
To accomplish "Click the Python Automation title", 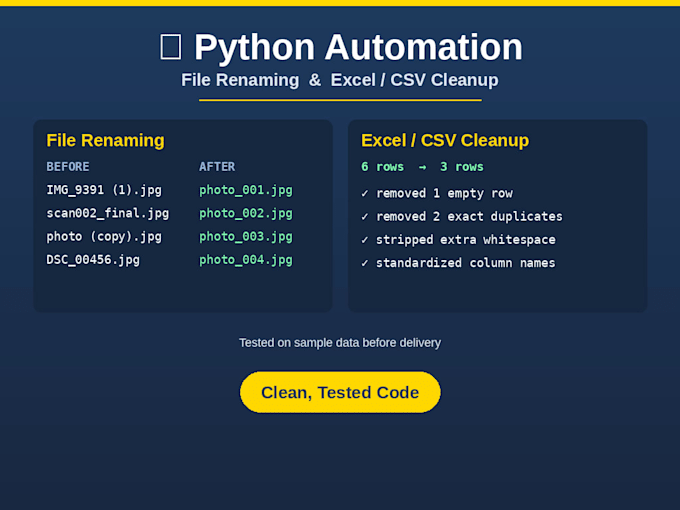I will (358, 47).
